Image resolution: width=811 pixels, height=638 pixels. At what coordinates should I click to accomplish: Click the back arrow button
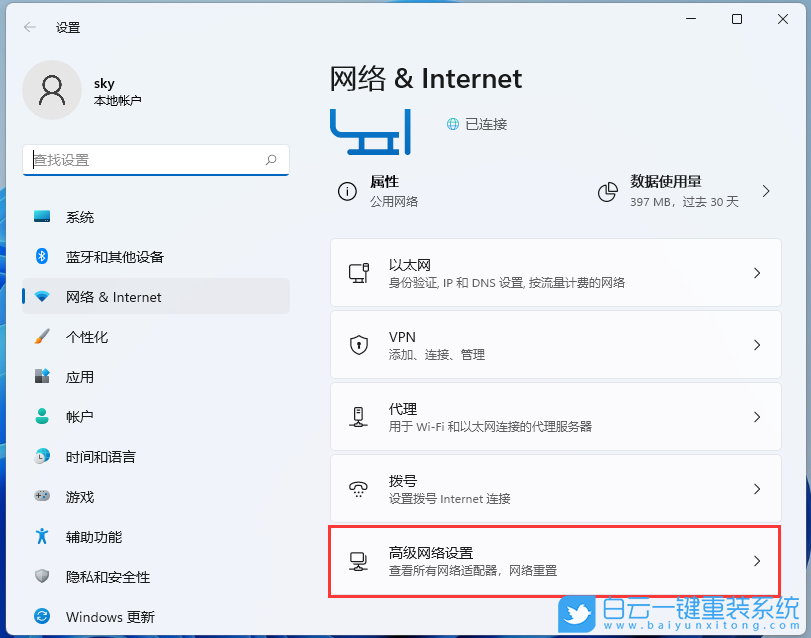click(27, 27)
